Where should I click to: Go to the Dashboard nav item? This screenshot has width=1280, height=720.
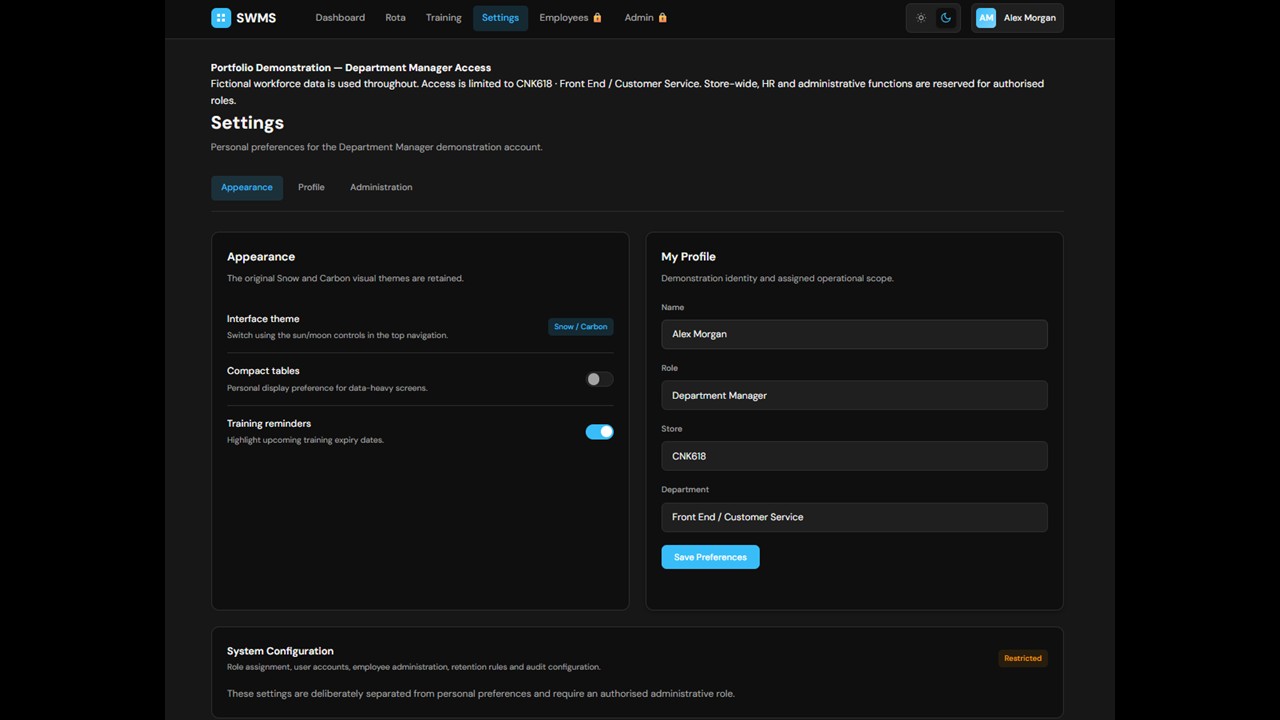pos(340,18)
